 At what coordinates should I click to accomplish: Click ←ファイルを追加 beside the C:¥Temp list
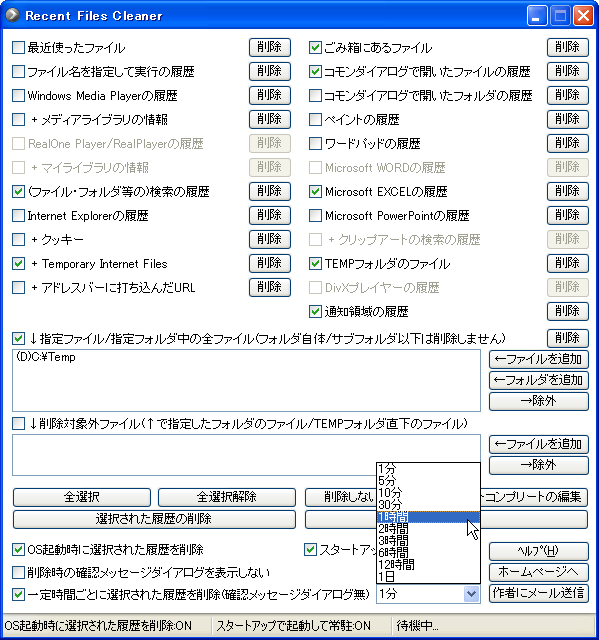(x=539, y=359)
